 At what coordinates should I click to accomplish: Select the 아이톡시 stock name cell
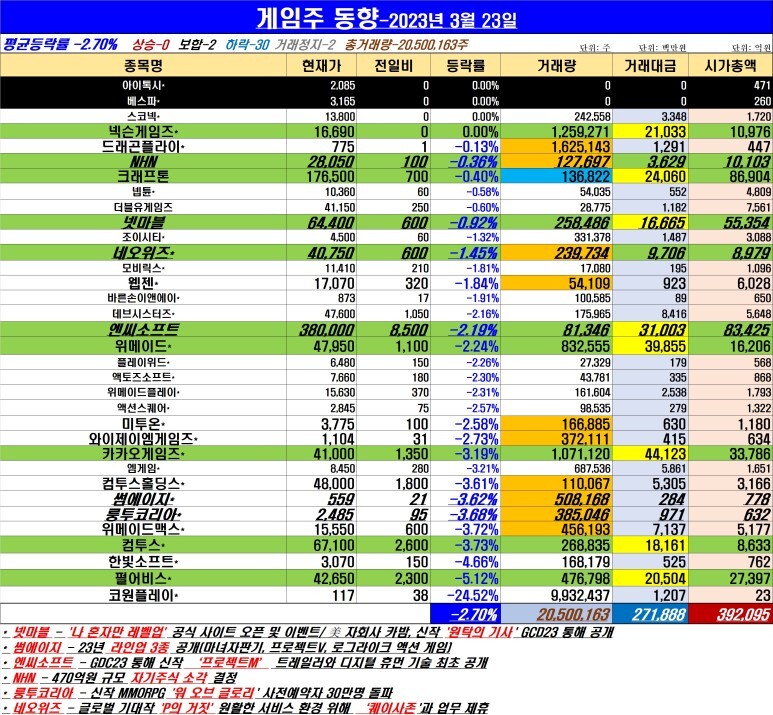click(143, 85)
